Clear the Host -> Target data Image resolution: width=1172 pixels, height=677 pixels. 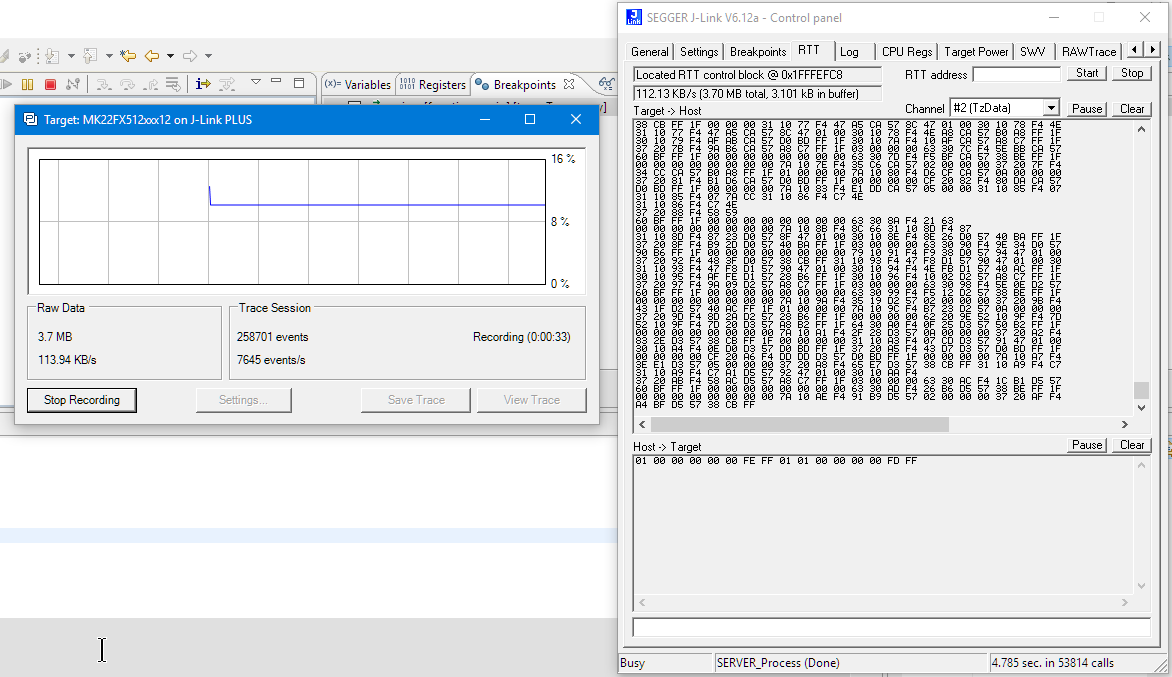pyautogui.click(x=1132, y=445)
